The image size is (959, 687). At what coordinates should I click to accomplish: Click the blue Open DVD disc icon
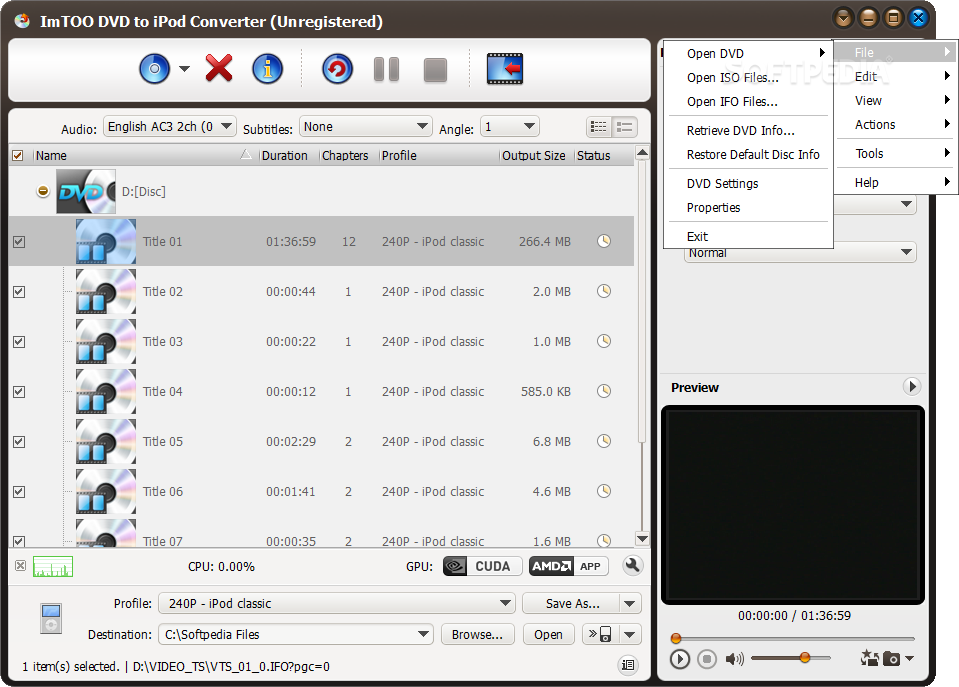coord(155,69)
